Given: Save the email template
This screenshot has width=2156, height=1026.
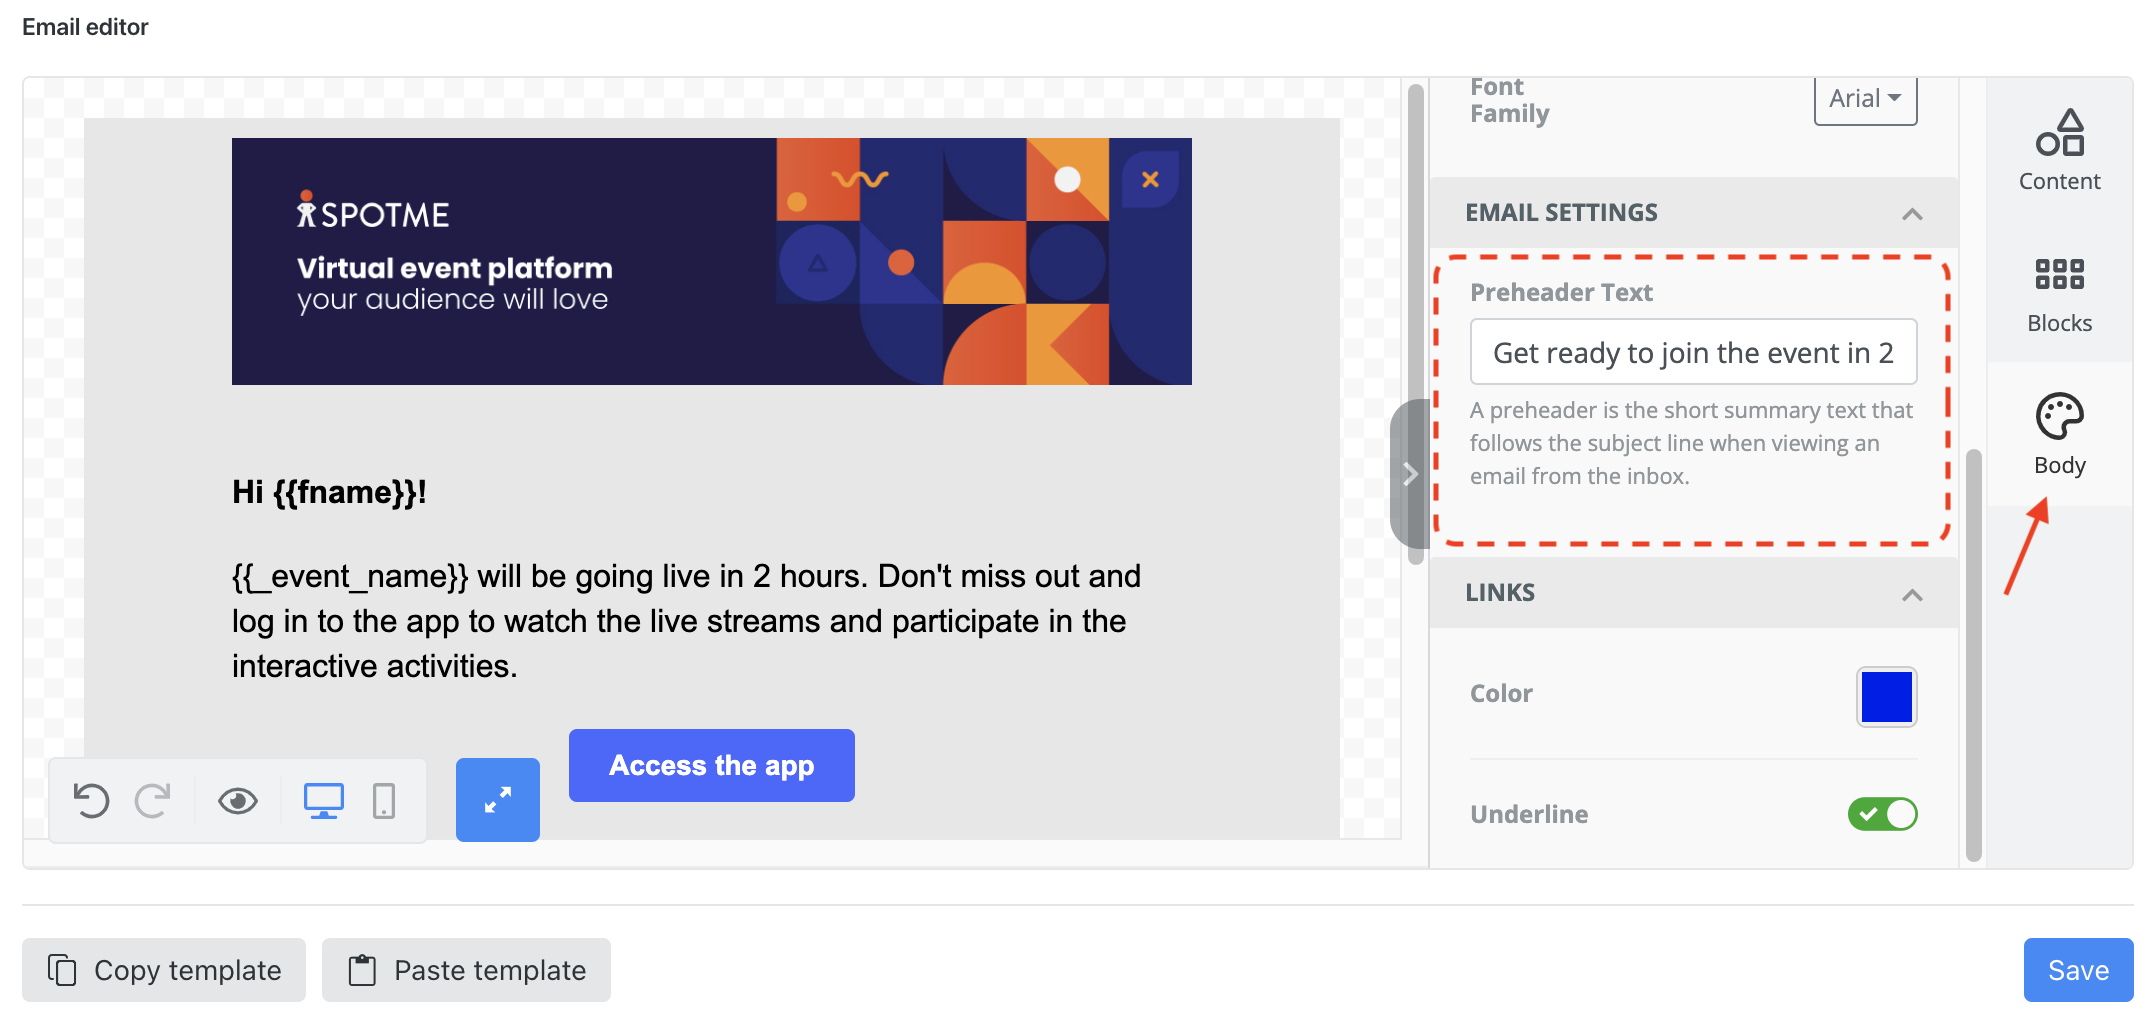Looking at the screenshot, I should tap(2078, 969).
